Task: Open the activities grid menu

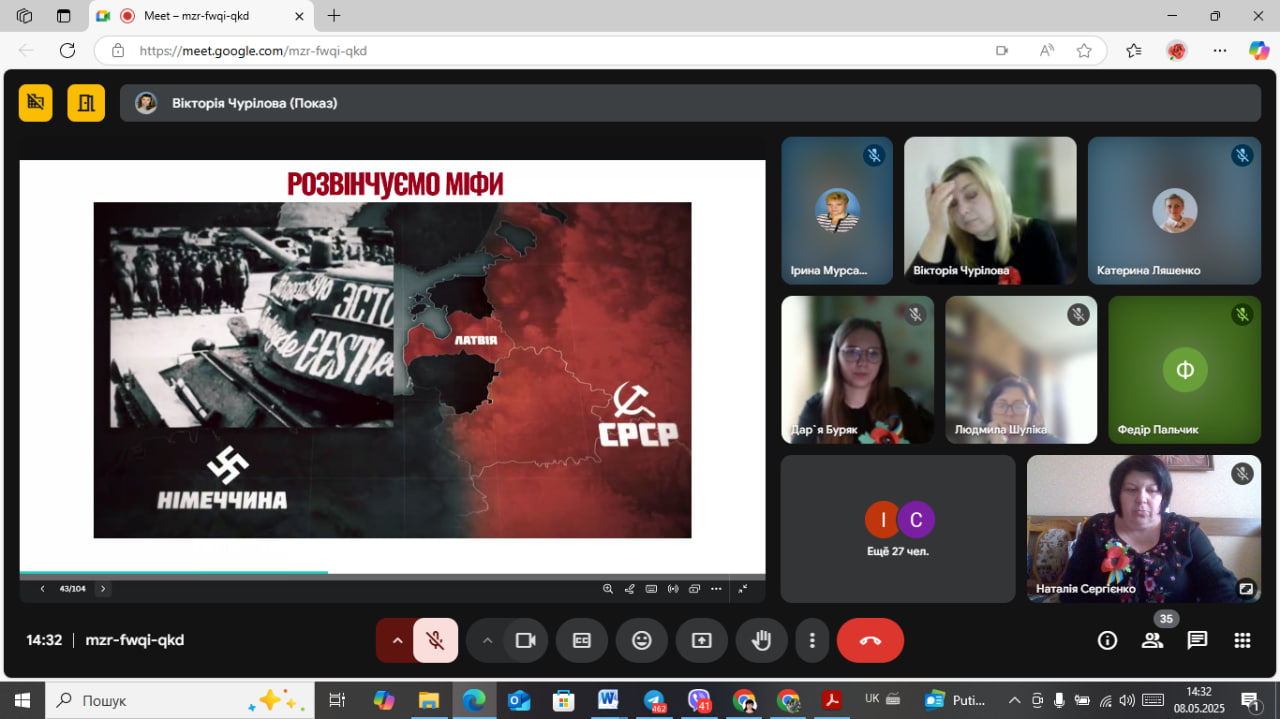Action: click(x=1242, y=641)
